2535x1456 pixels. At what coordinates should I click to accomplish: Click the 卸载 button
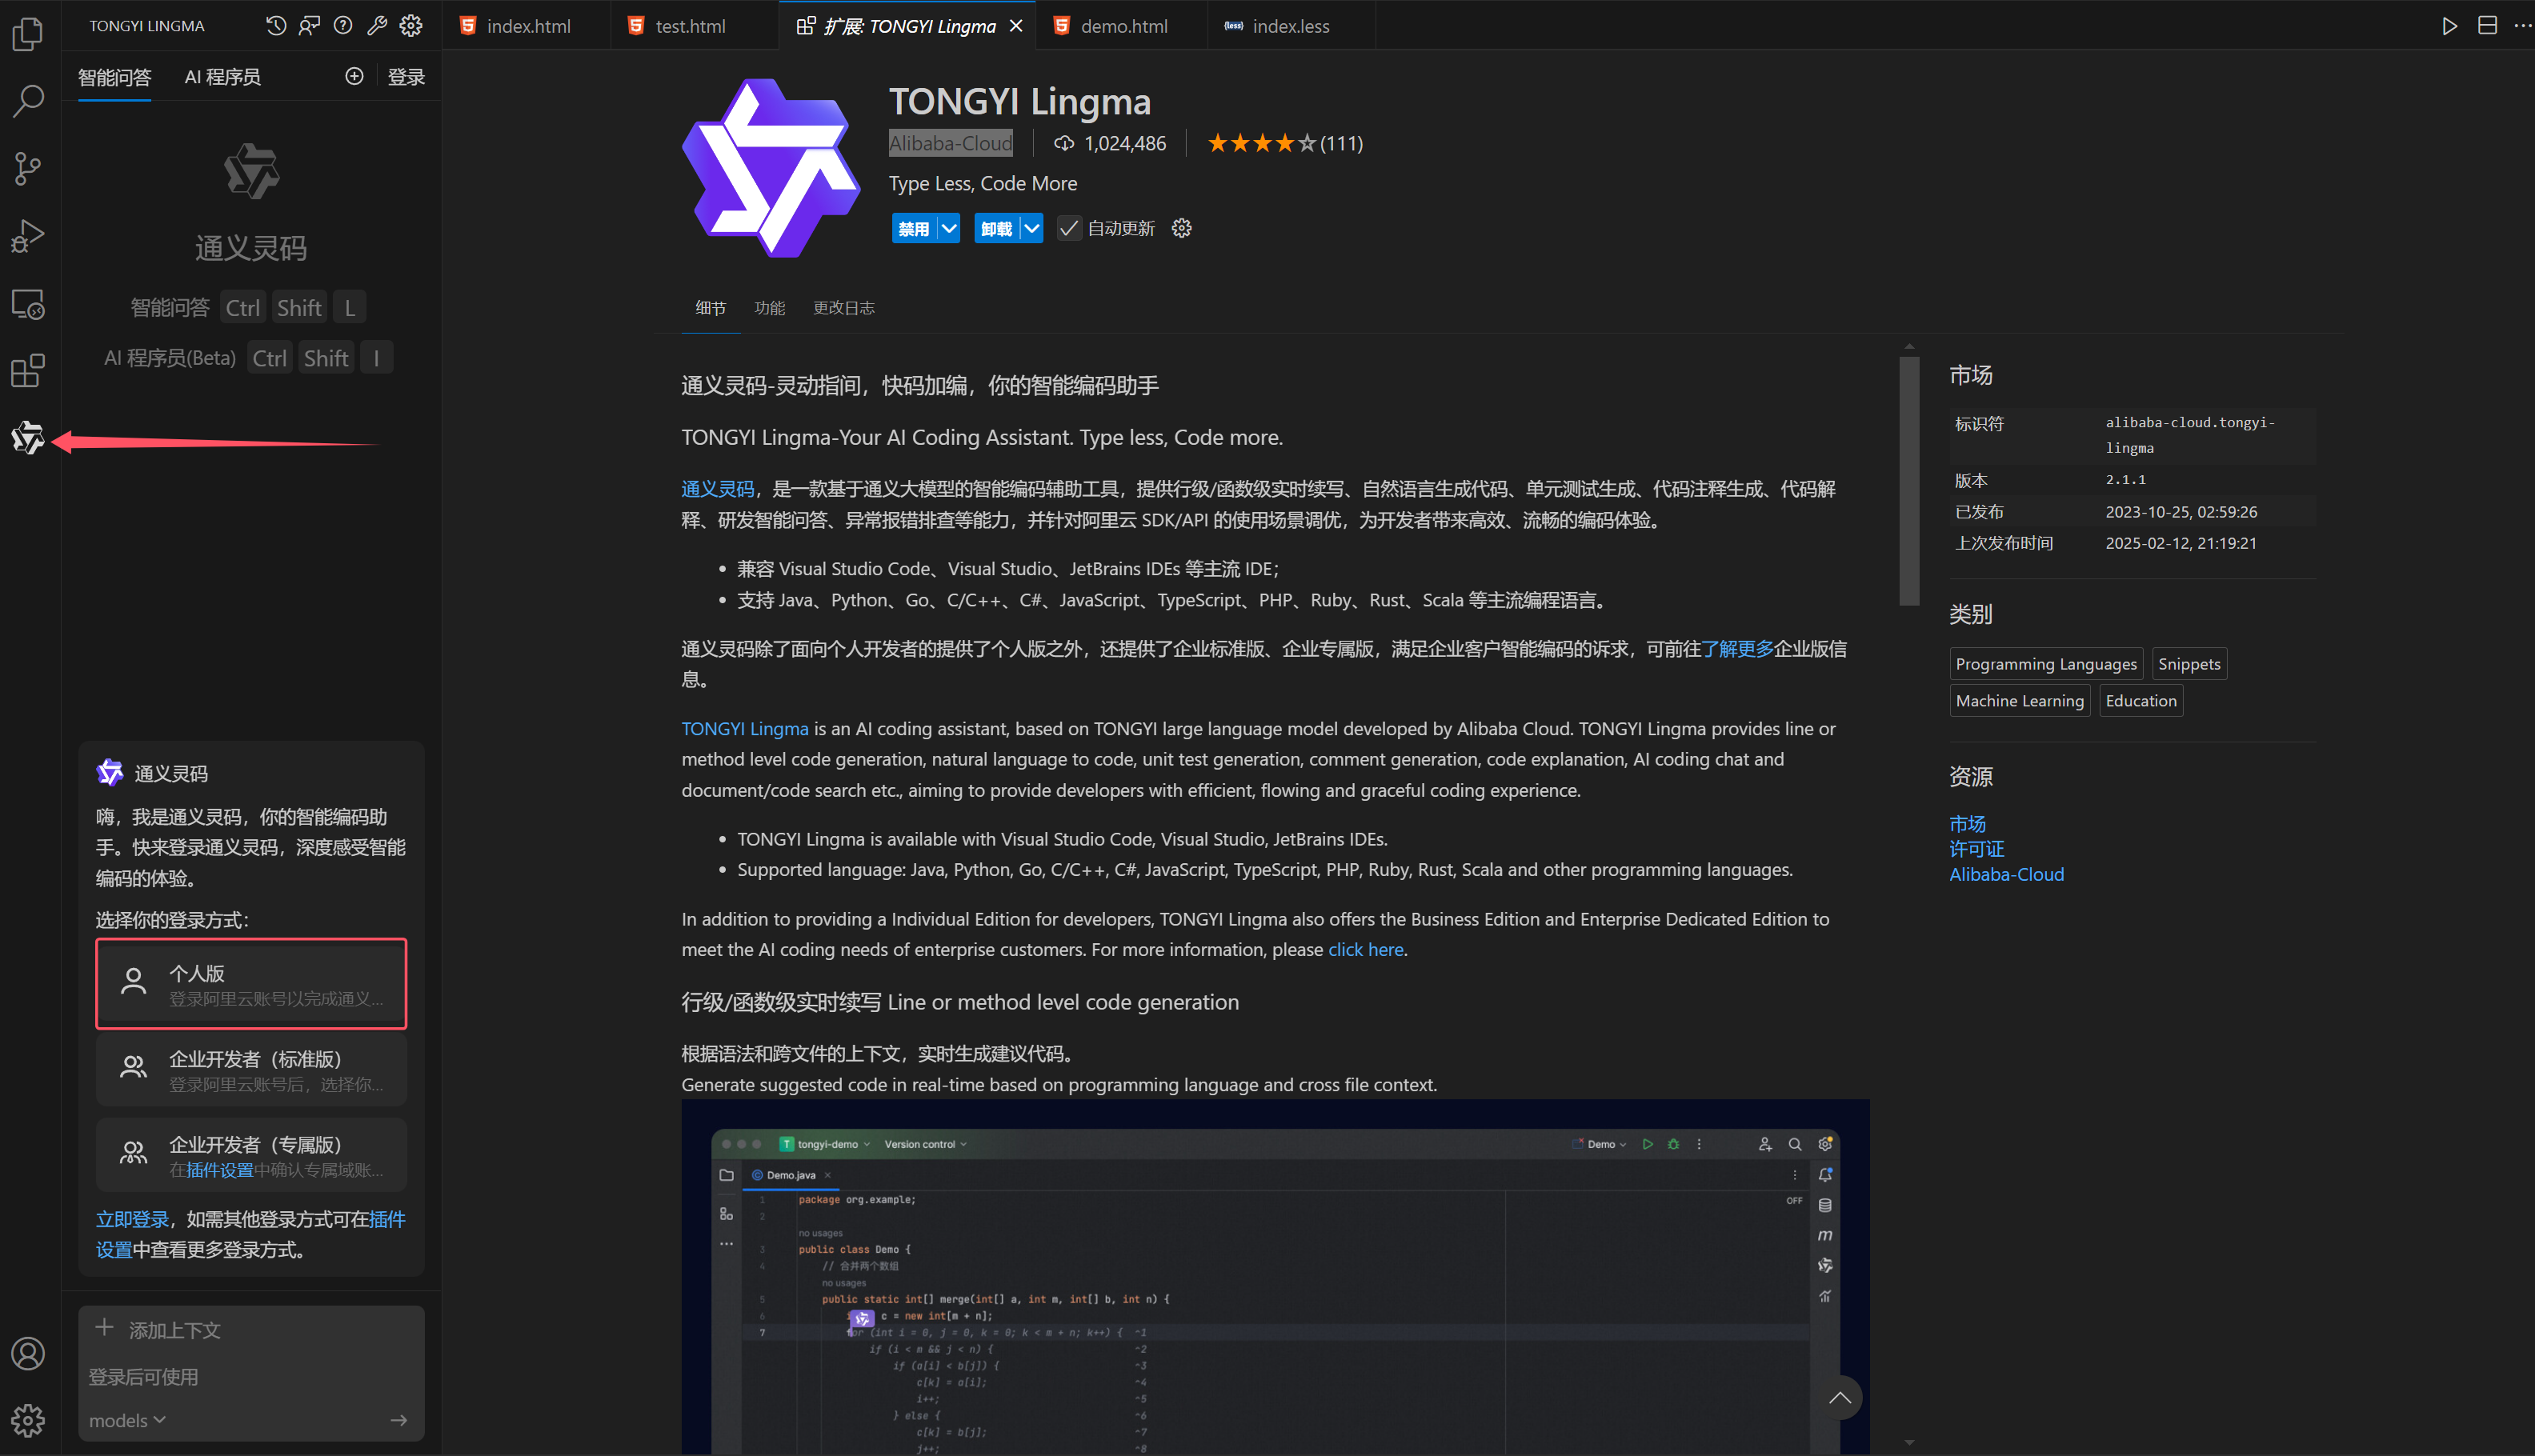click(996, 228)
